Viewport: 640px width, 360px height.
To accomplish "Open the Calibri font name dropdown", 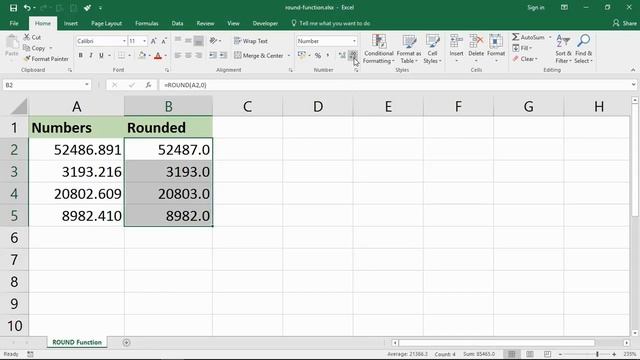I will [x=124, y=41].
